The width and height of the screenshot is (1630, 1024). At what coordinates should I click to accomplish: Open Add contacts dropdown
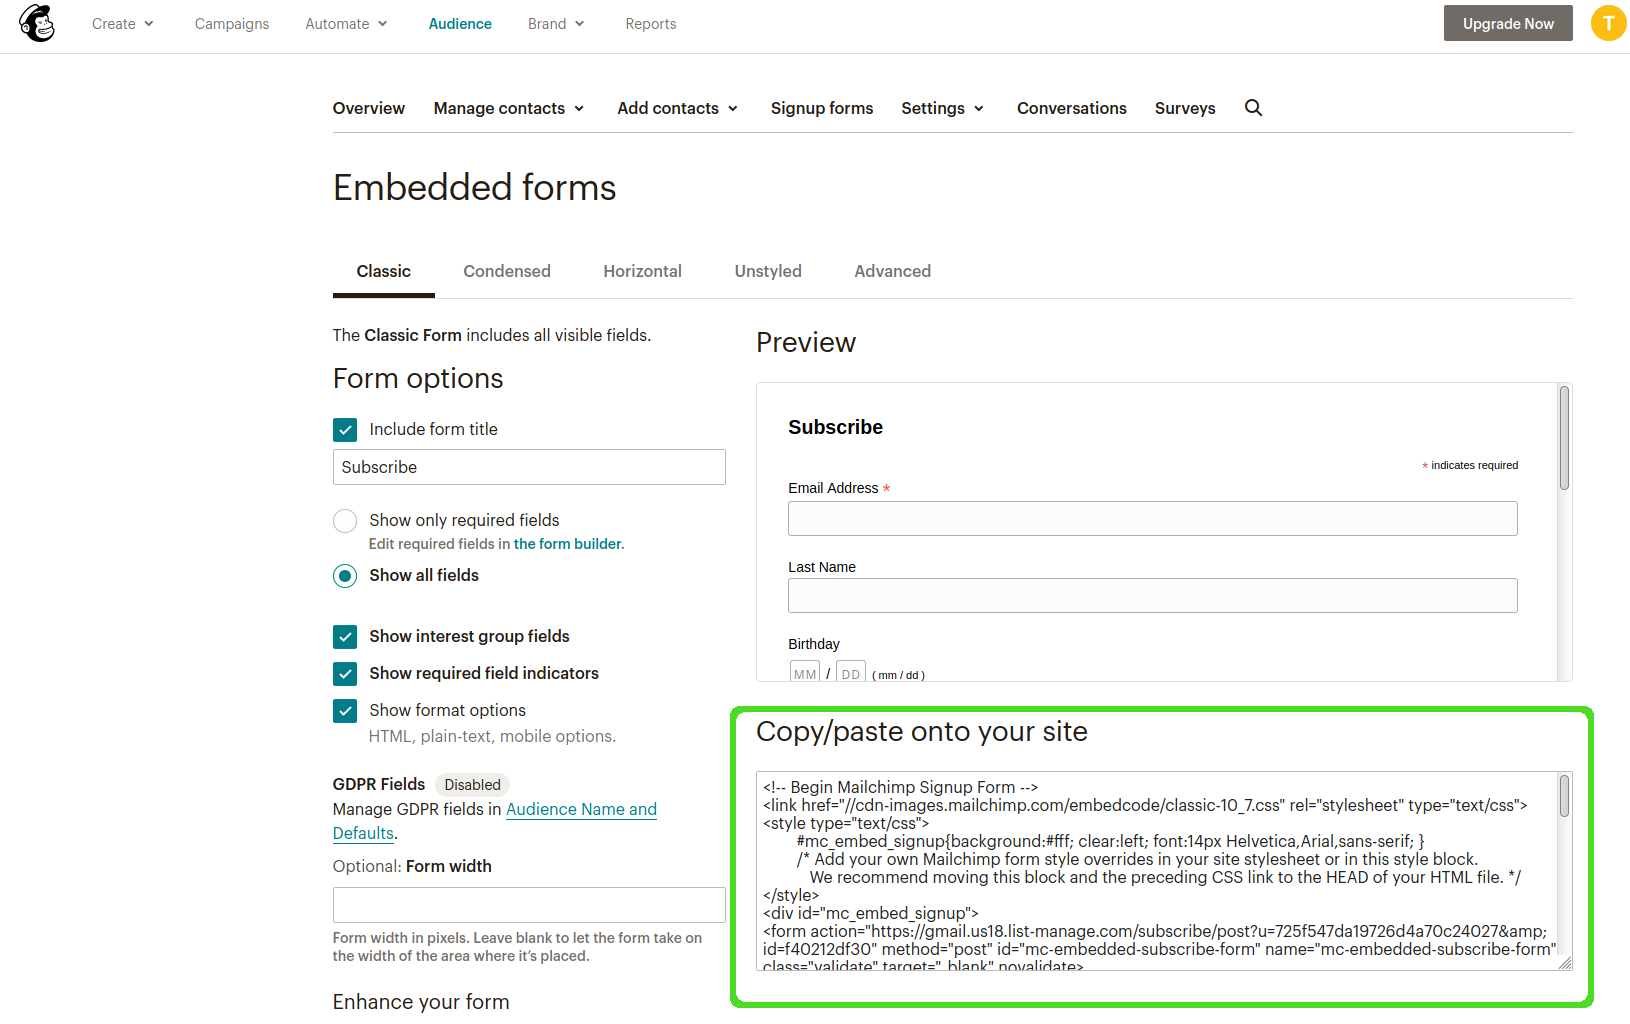[x=678, y=108]
